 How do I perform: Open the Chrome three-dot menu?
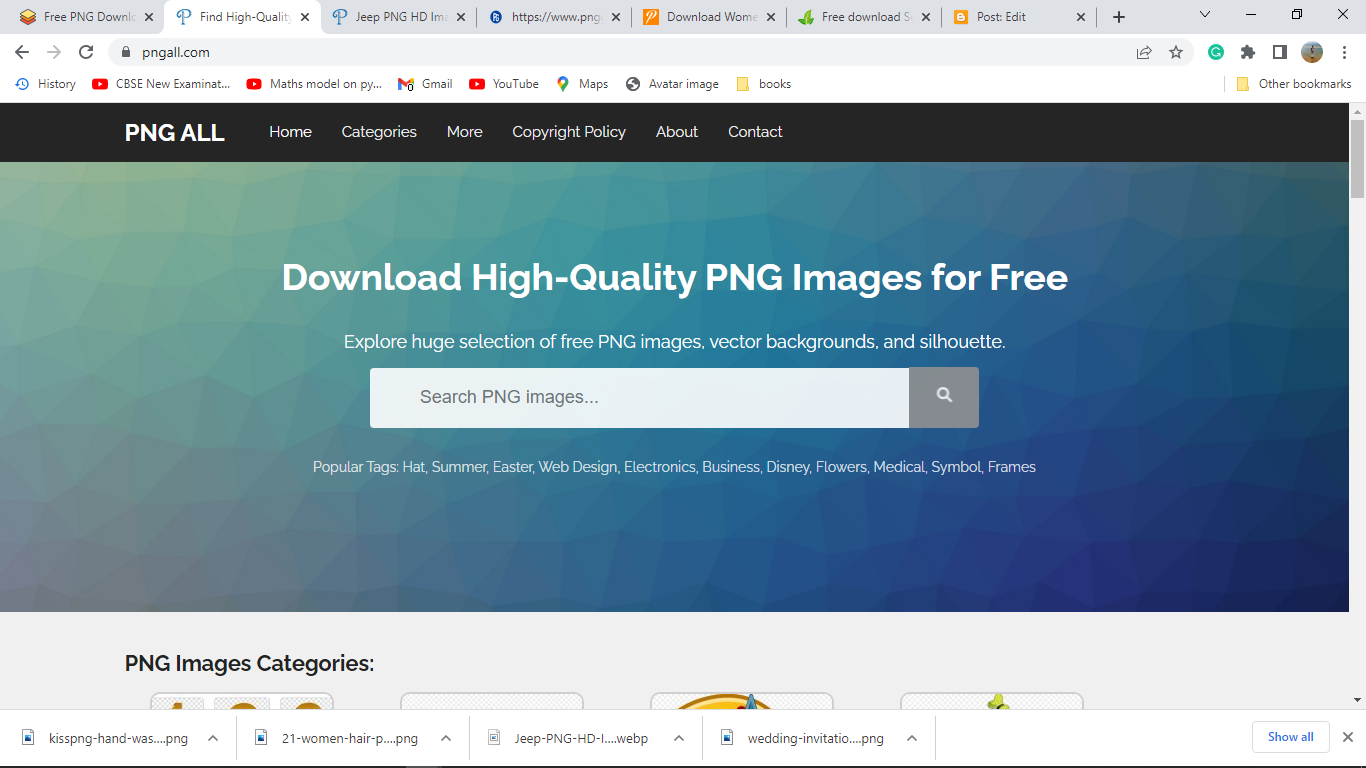1343,52
